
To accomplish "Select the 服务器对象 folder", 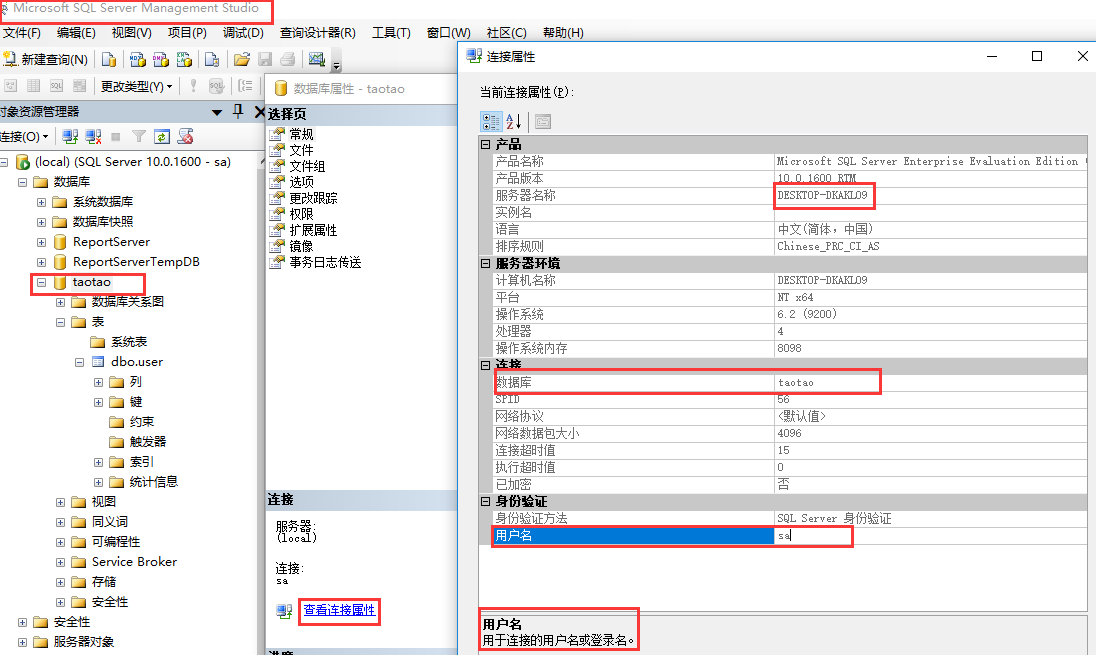I will tap(84, 642).
